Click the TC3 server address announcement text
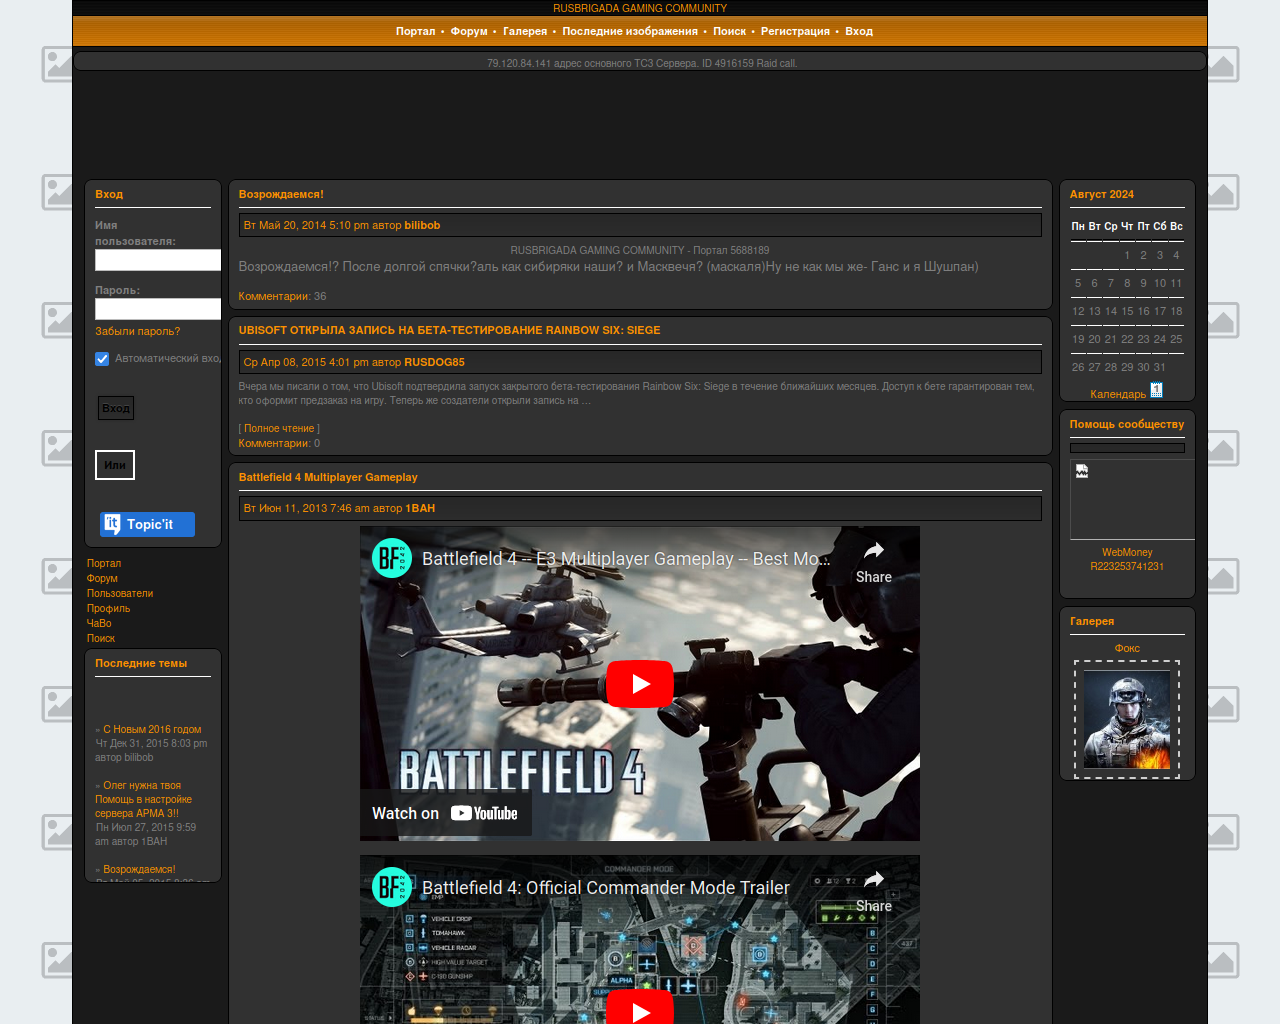The height and width of the screenshot is (1024, 1280). [642, 63]
